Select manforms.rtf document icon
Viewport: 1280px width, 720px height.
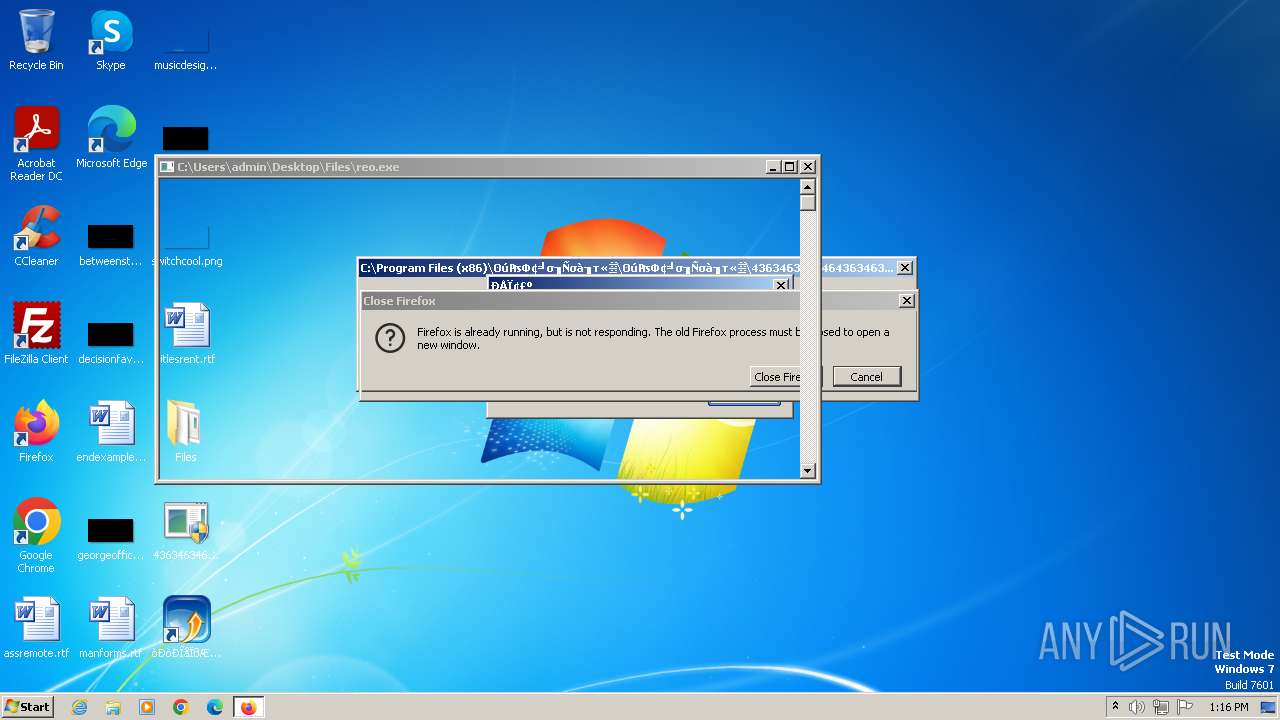pyautogui.click(x=111, y=627)
